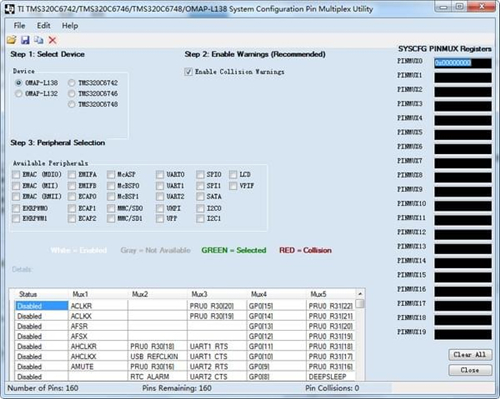Click the PINMUX5 register field
This screenshot has width=500, height=399.
pos(463,134)
